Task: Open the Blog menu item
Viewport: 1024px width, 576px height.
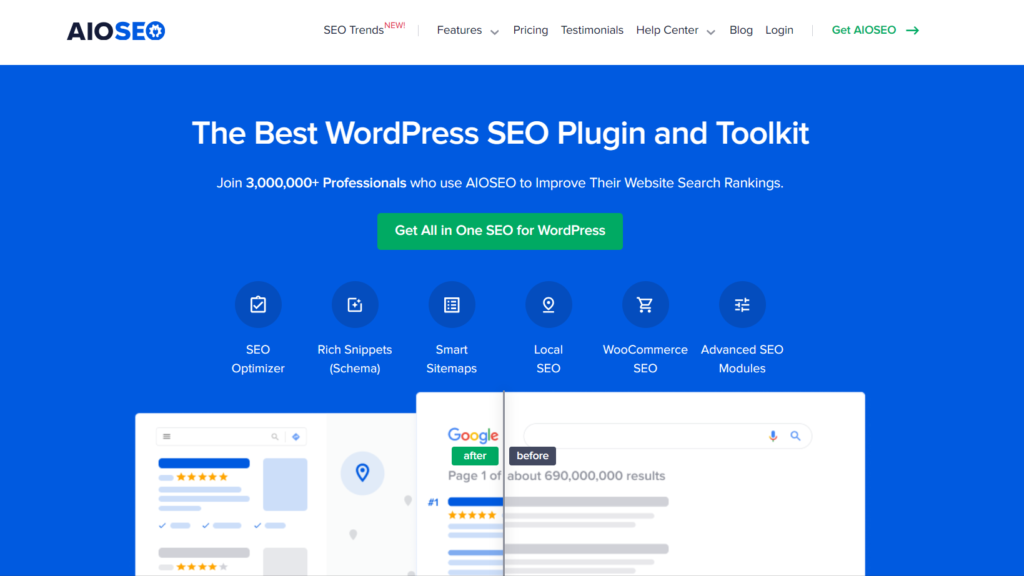Action: [741, 30]
